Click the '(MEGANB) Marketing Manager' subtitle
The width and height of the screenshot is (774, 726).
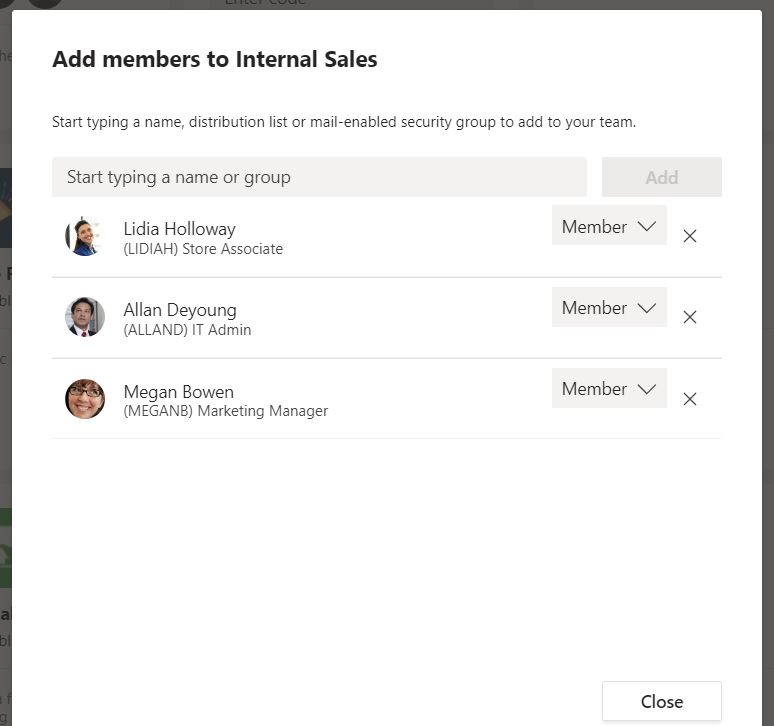click(225, 411)
